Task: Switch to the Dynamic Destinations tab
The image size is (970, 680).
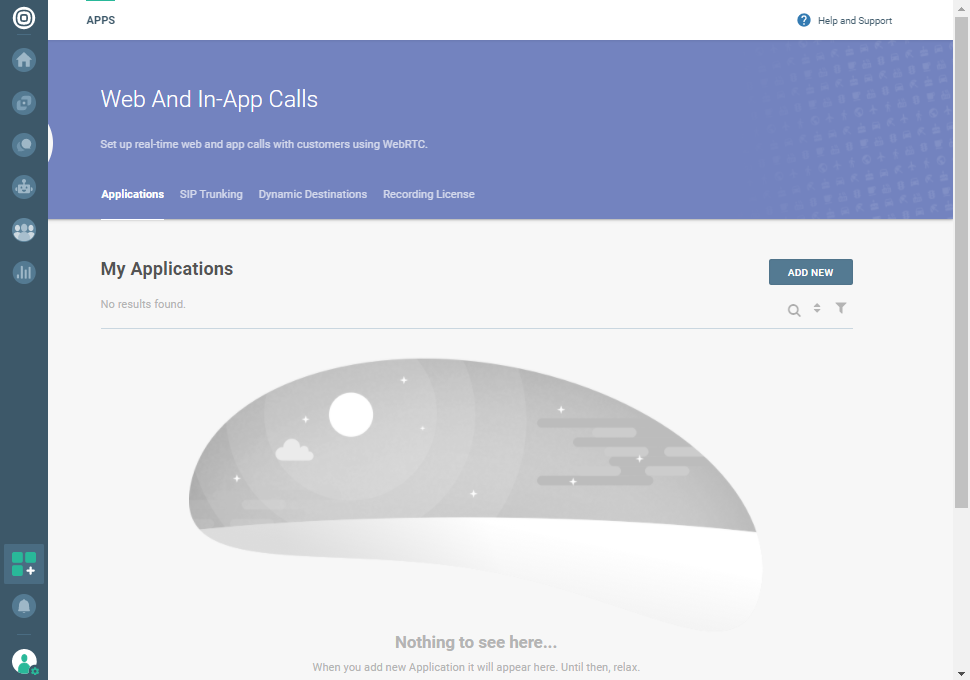Action: 313,194
